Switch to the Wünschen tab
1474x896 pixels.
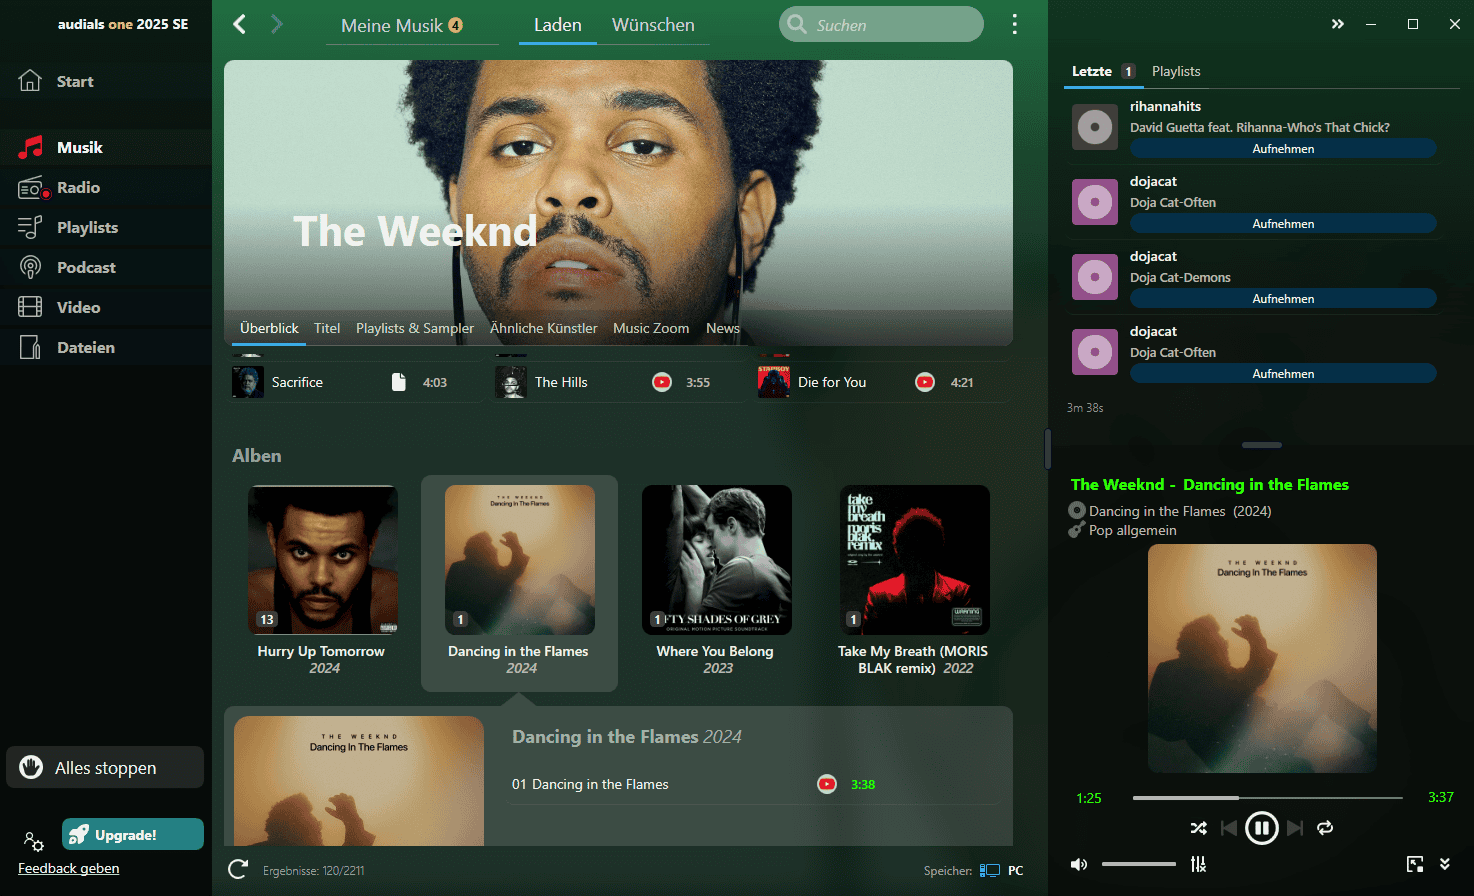point(653,25)
